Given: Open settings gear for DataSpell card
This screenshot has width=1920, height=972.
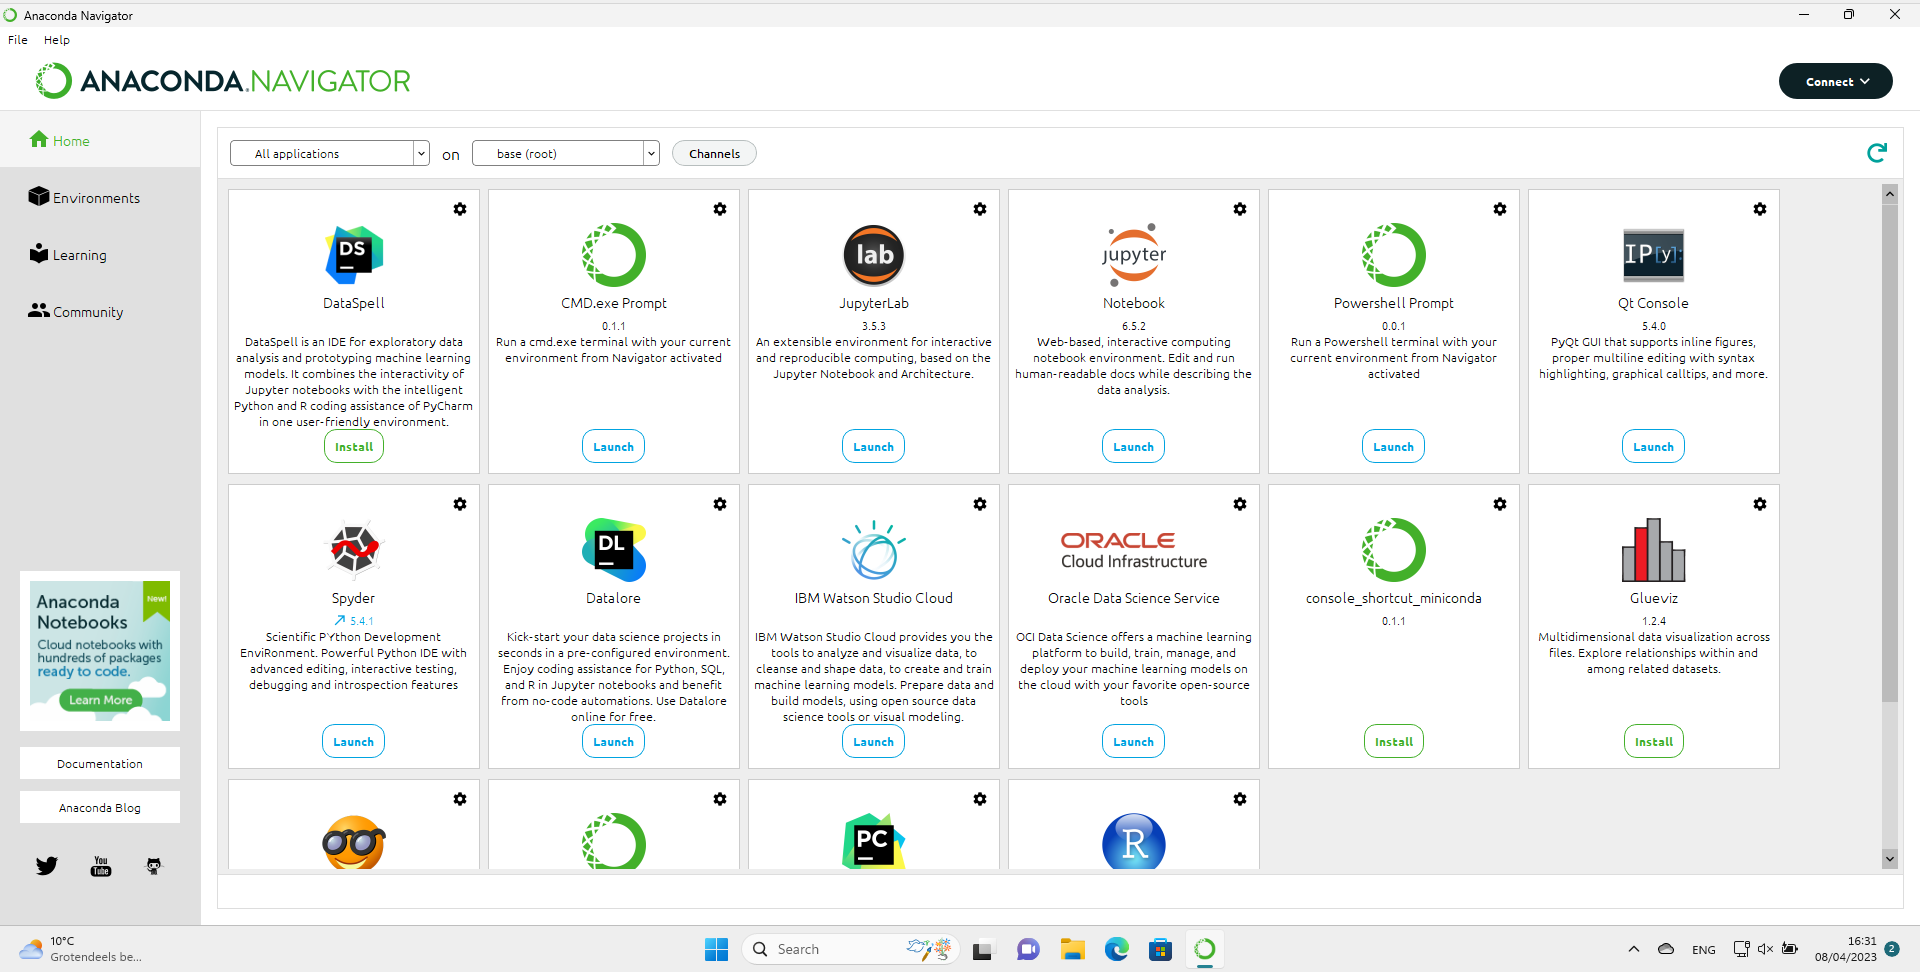Looking at the screenshot, I should 460,209.
